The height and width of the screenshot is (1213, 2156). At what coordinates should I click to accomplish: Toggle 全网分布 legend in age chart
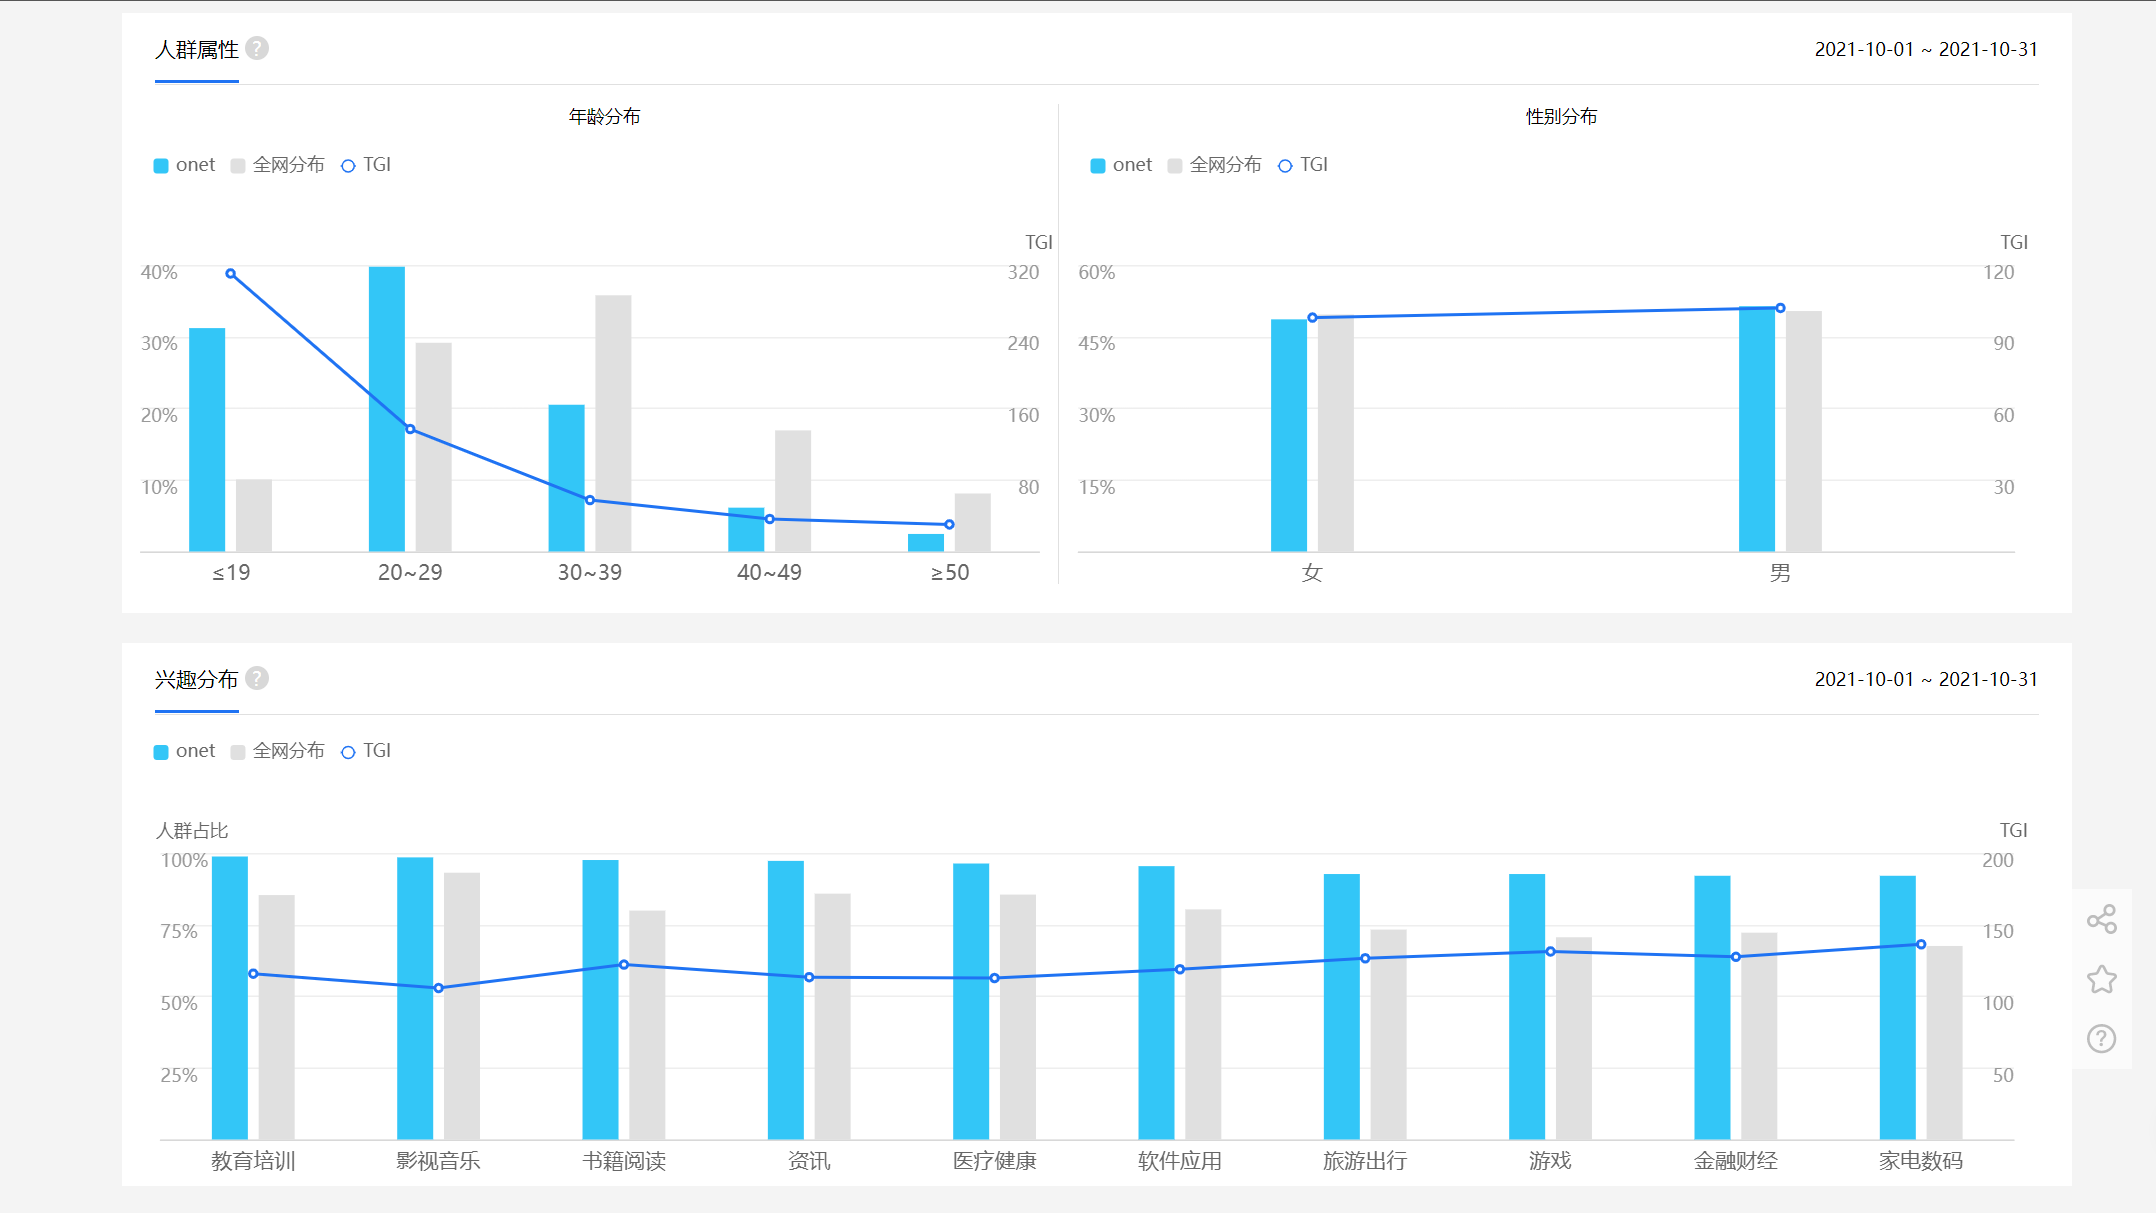[x=277, y=165]
